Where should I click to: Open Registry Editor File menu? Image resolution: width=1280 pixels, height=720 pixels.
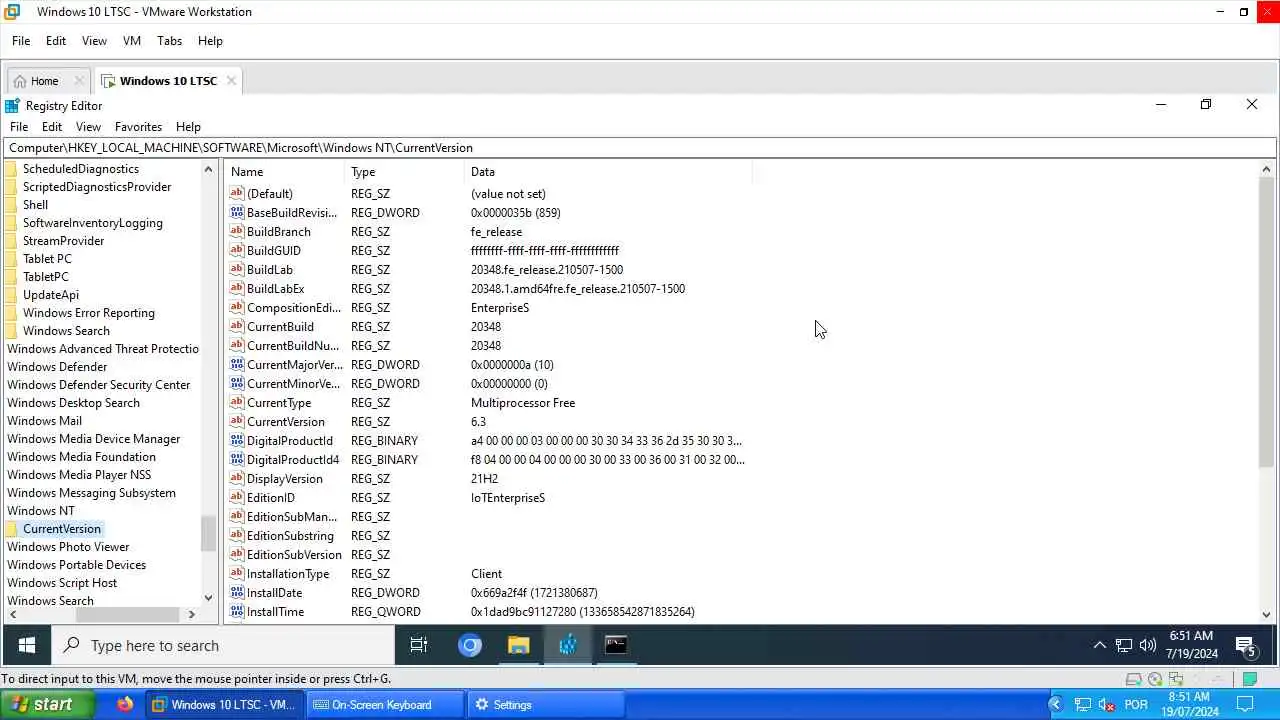[19, 127]
